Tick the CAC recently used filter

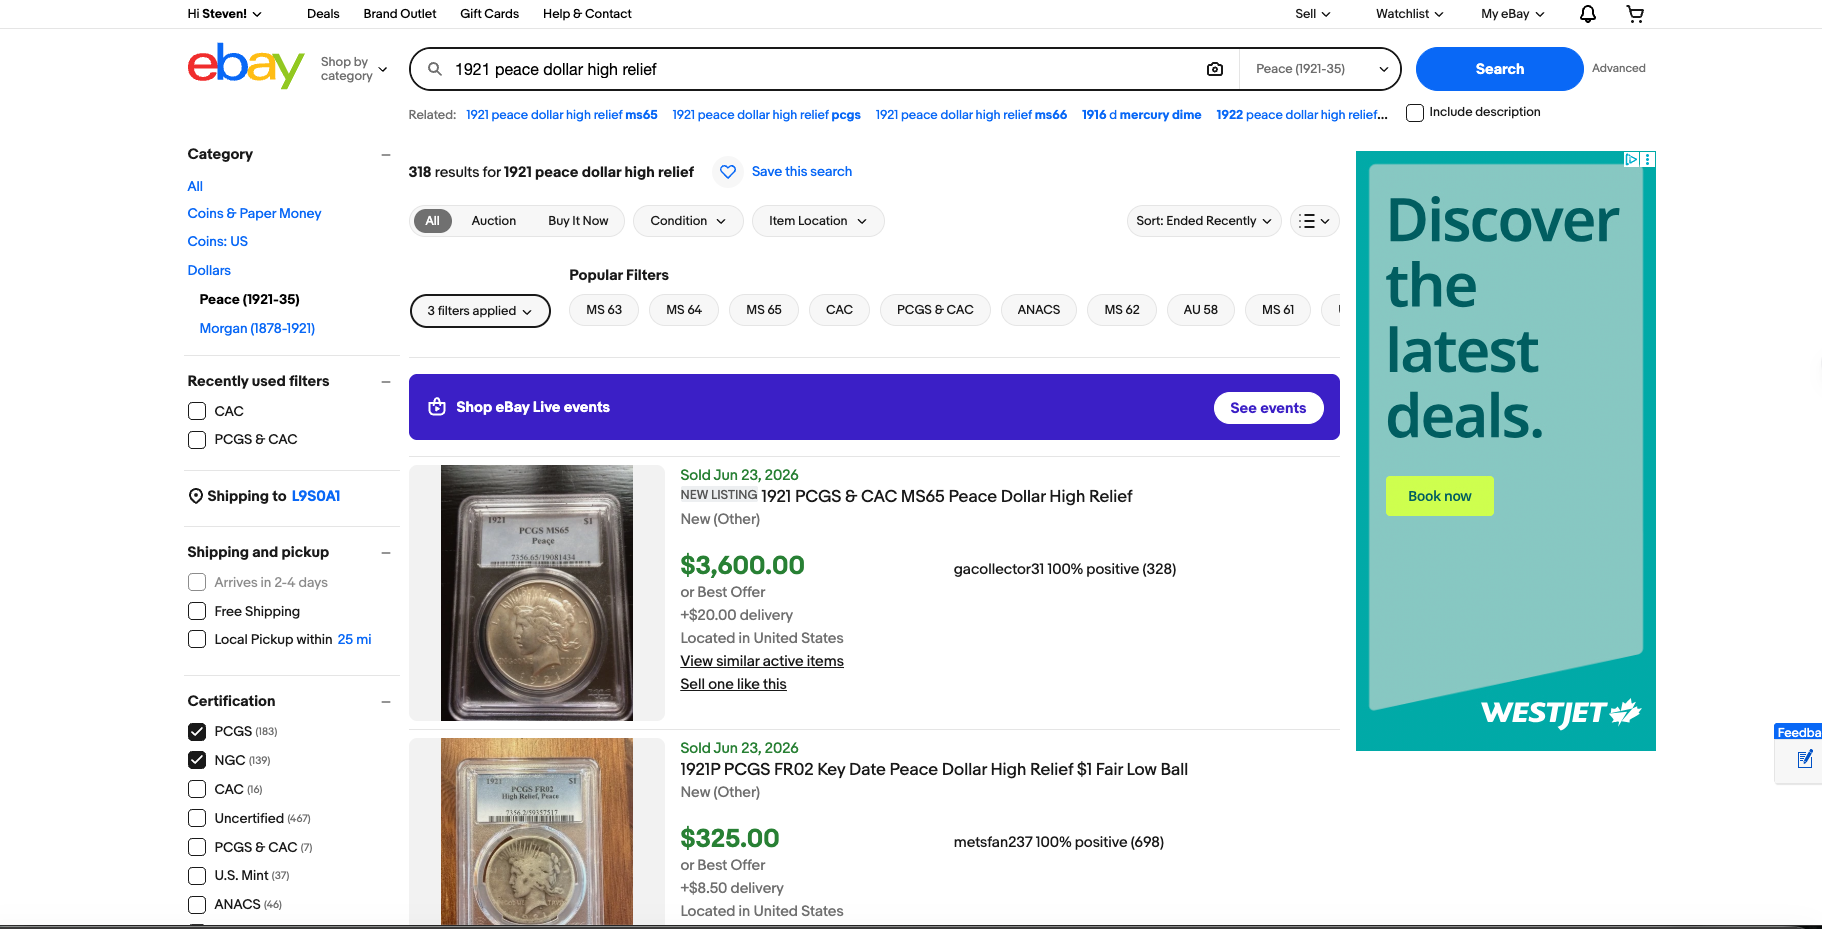197,411
